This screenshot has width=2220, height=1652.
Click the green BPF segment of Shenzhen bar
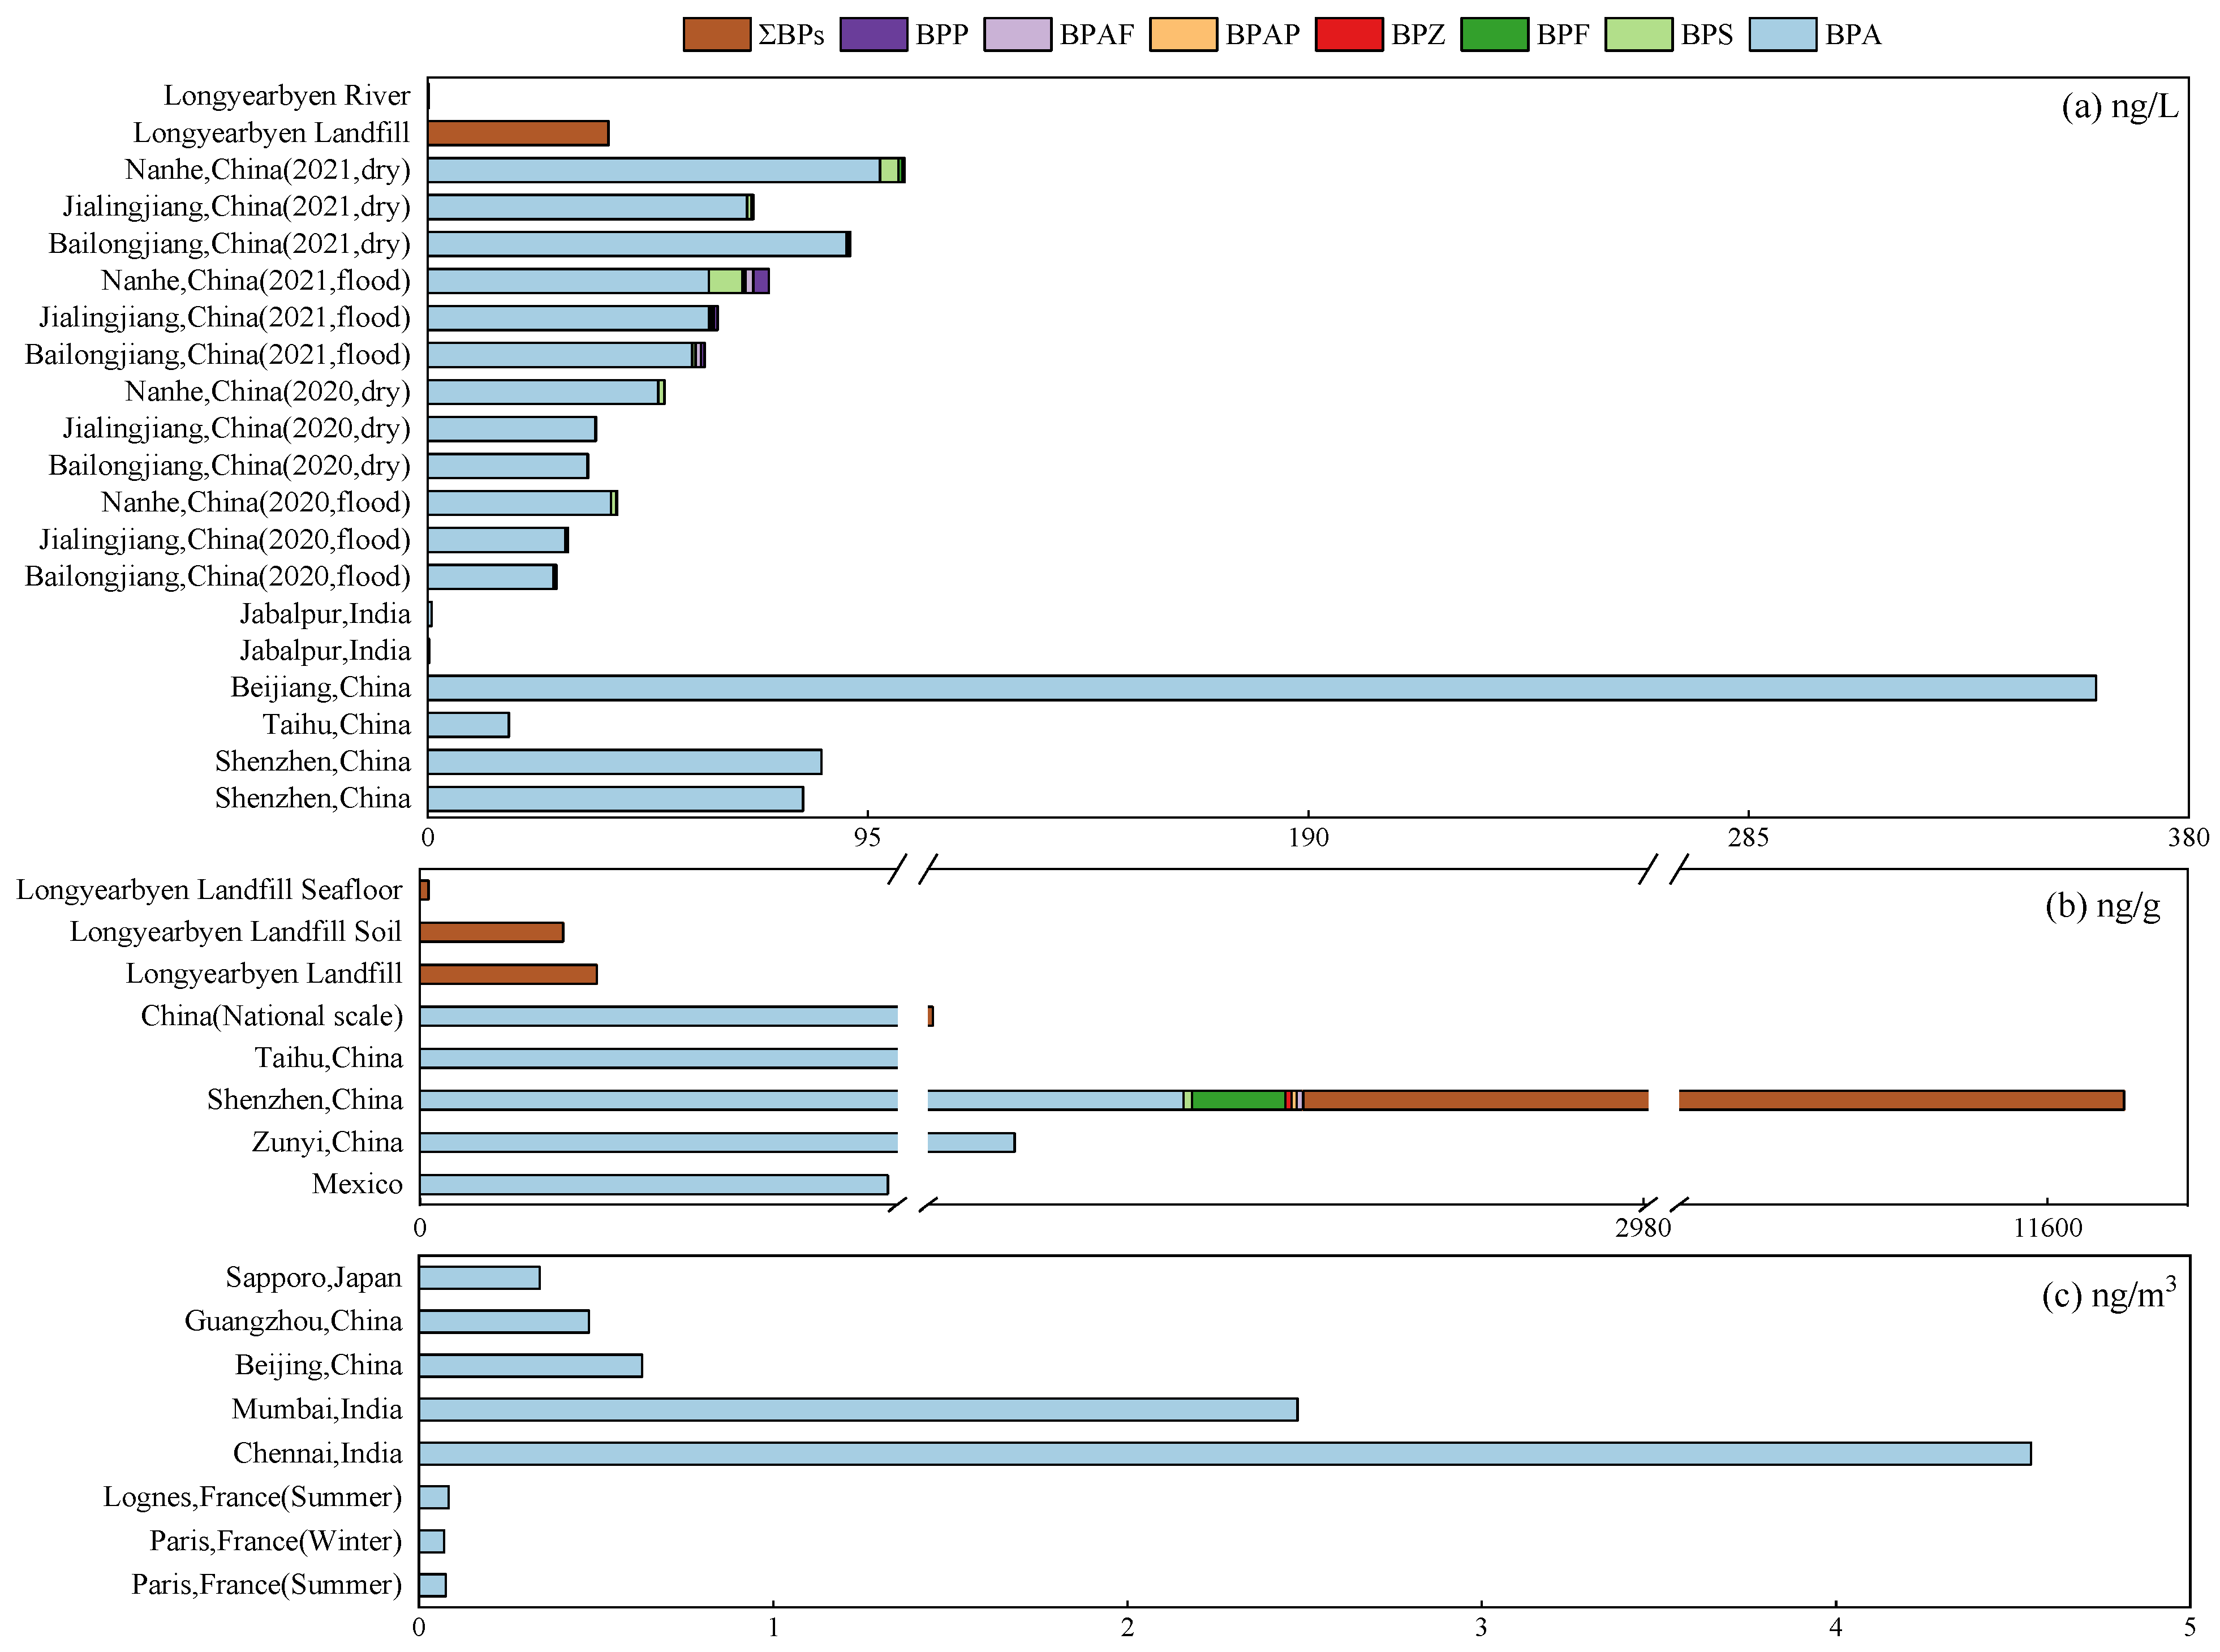(1238, 1100)
